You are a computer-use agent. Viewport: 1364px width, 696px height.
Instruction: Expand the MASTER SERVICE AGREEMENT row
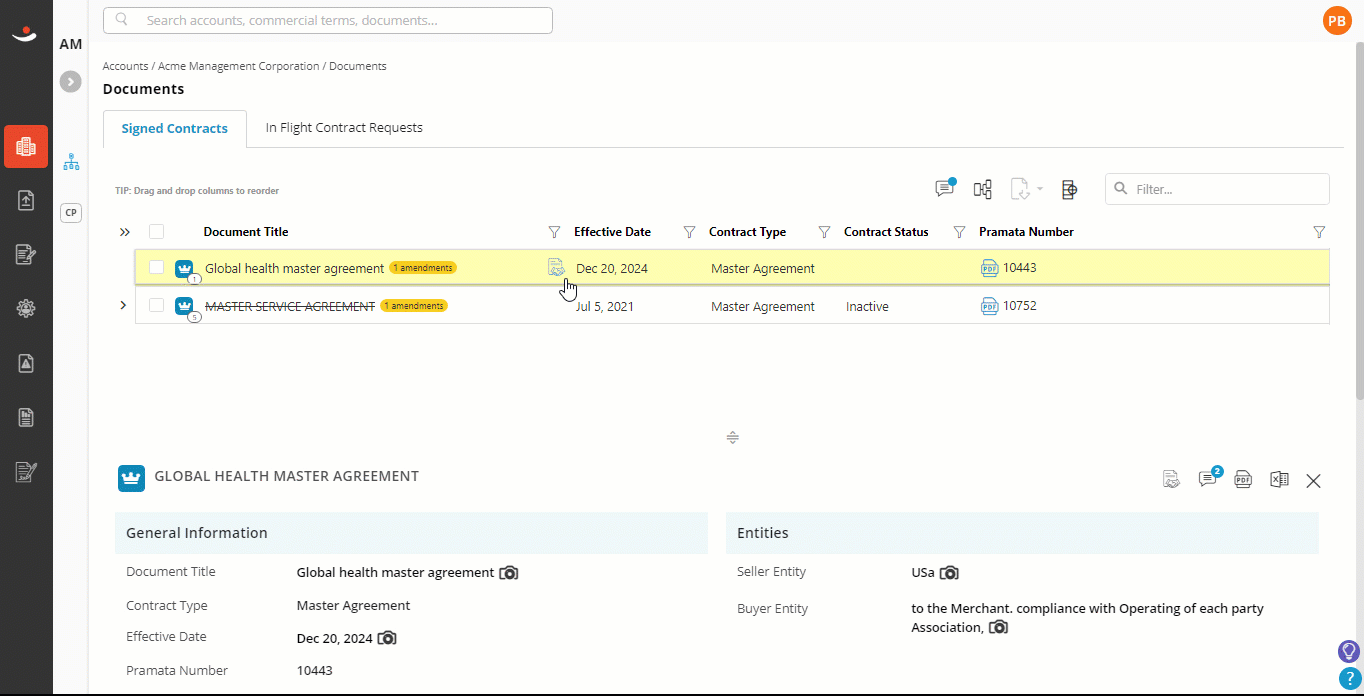tap(123, 305)
